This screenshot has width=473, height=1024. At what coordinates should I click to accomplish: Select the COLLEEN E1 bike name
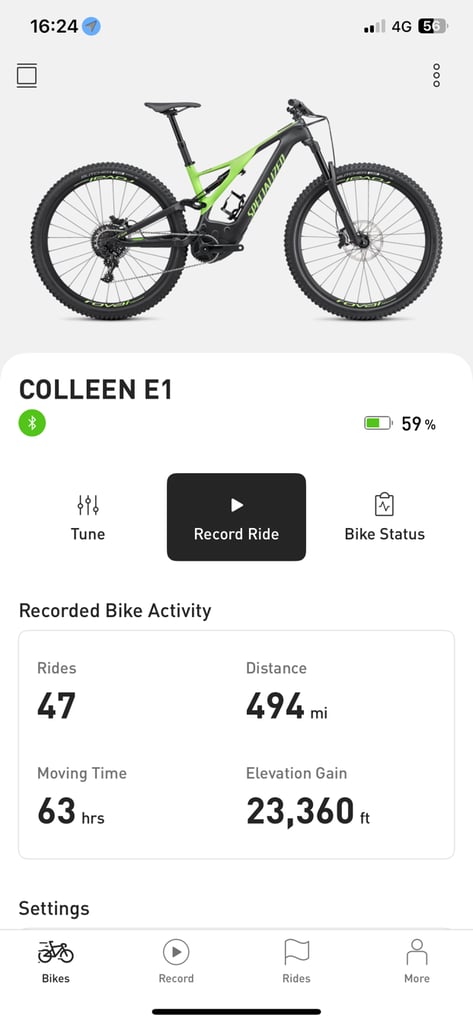coord(95,390)
